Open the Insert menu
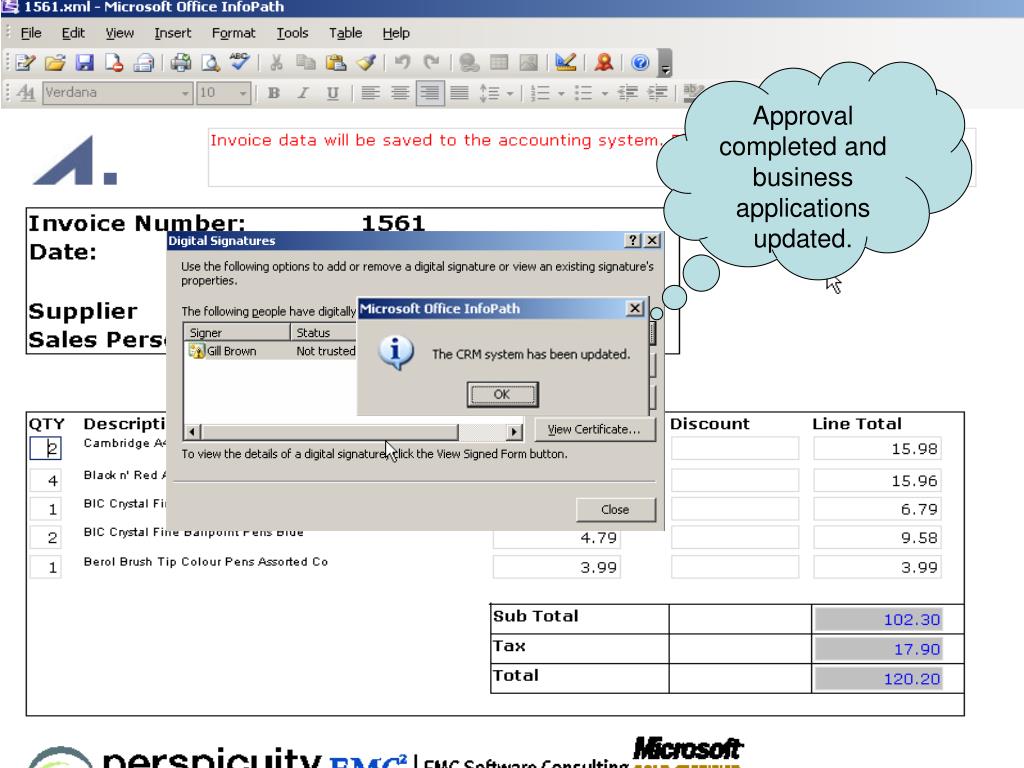The image size is (1024, 768). [172, 33]
